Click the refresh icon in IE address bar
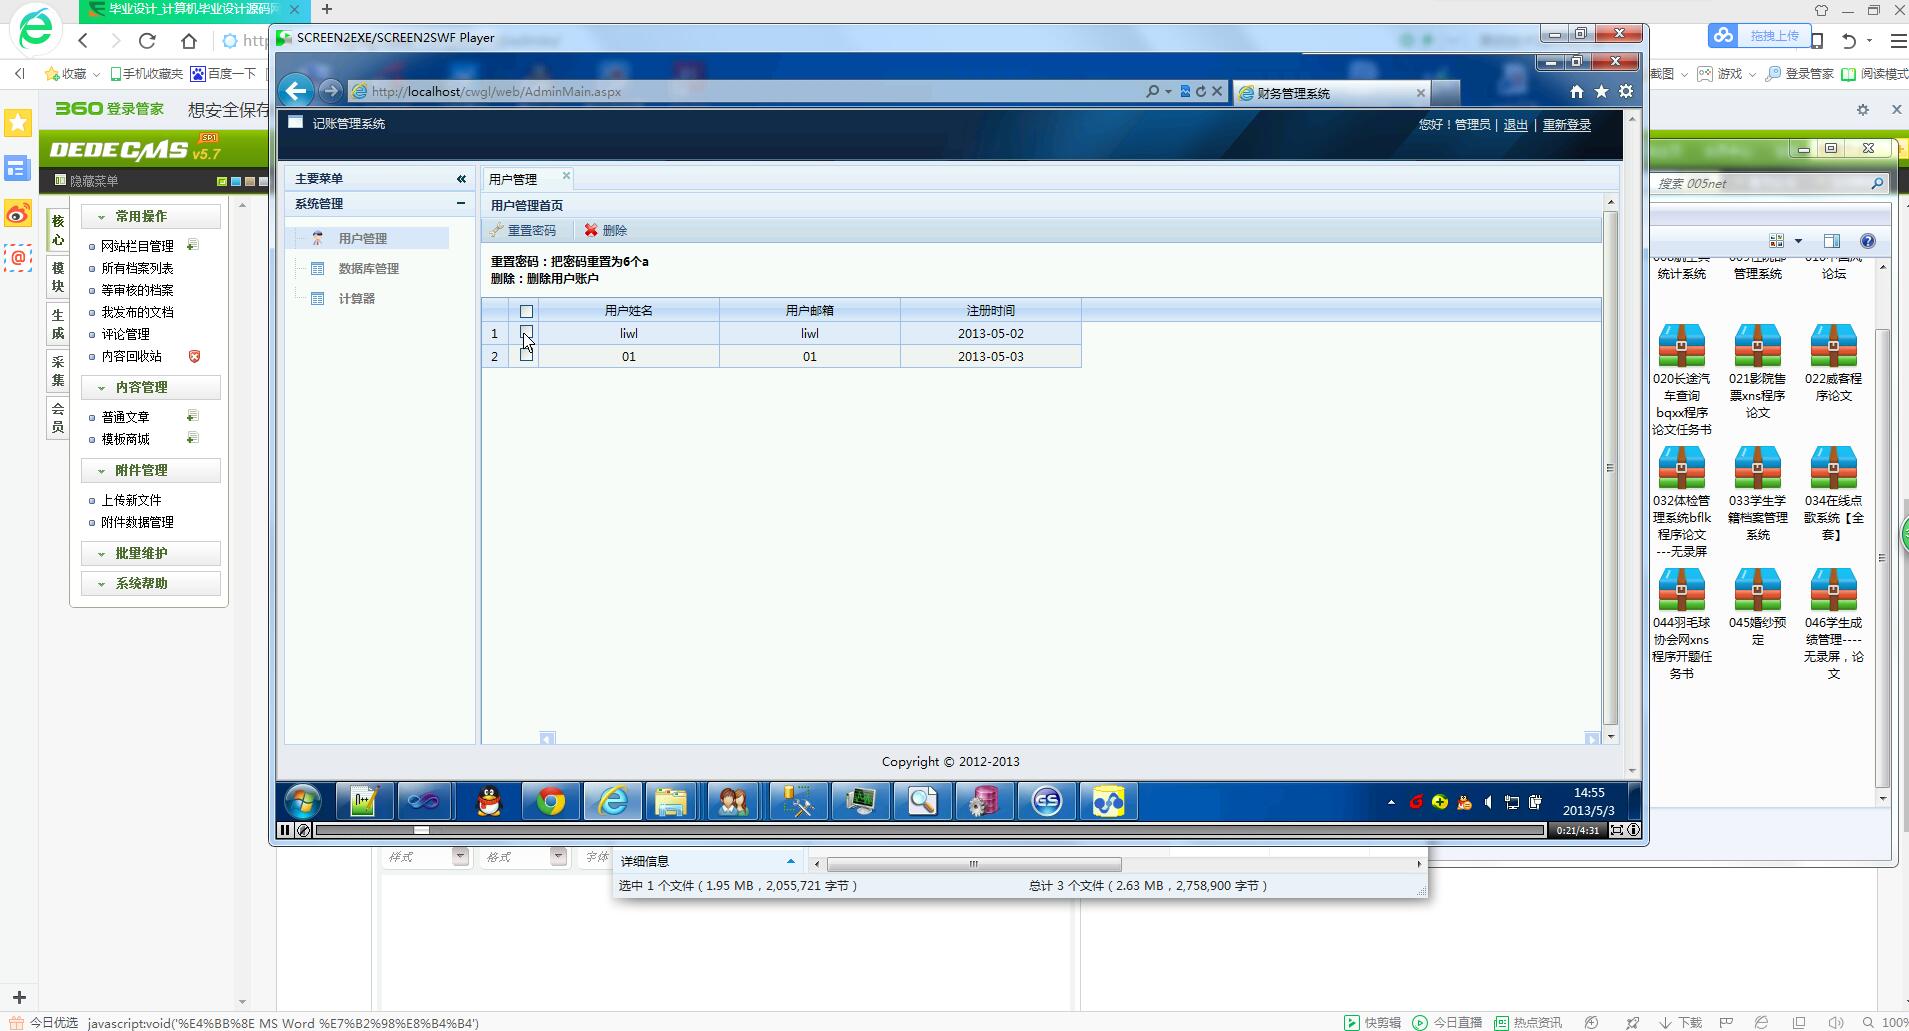The height and width of the screenshot is (1031, 1909). [x=1201, y=91]
